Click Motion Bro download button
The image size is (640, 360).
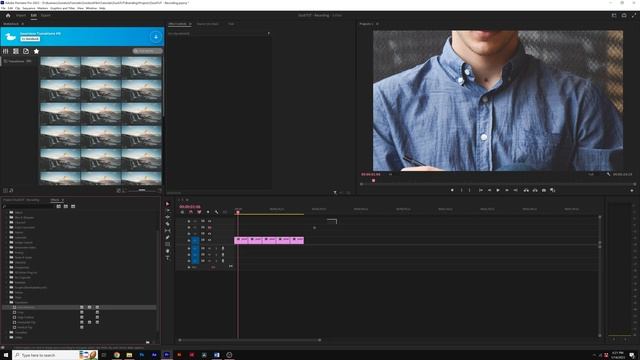pyautogui.click(x=156, y=37)
